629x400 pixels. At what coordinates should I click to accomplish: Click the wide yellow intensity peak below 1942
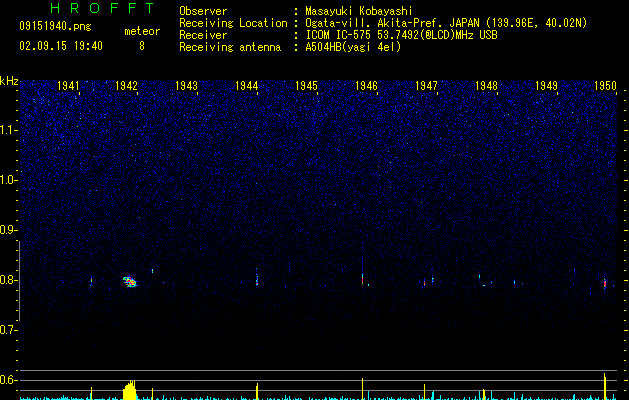click(x=130, y=390)
